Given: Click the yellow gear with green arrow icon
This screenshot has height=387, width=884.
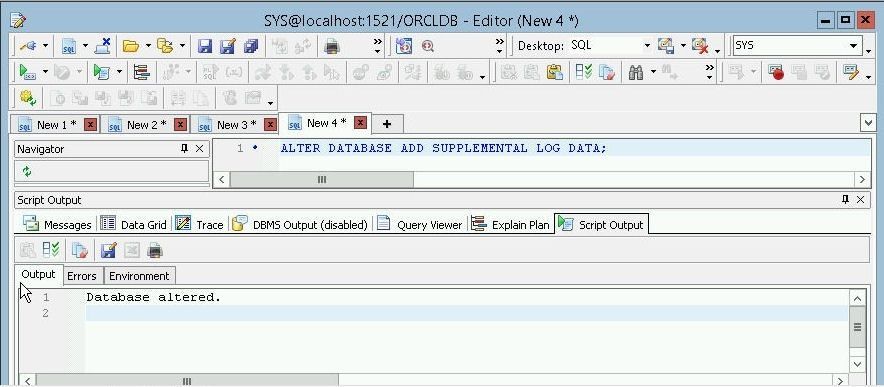Looking at the screenshot, I should tap(28, 98).
